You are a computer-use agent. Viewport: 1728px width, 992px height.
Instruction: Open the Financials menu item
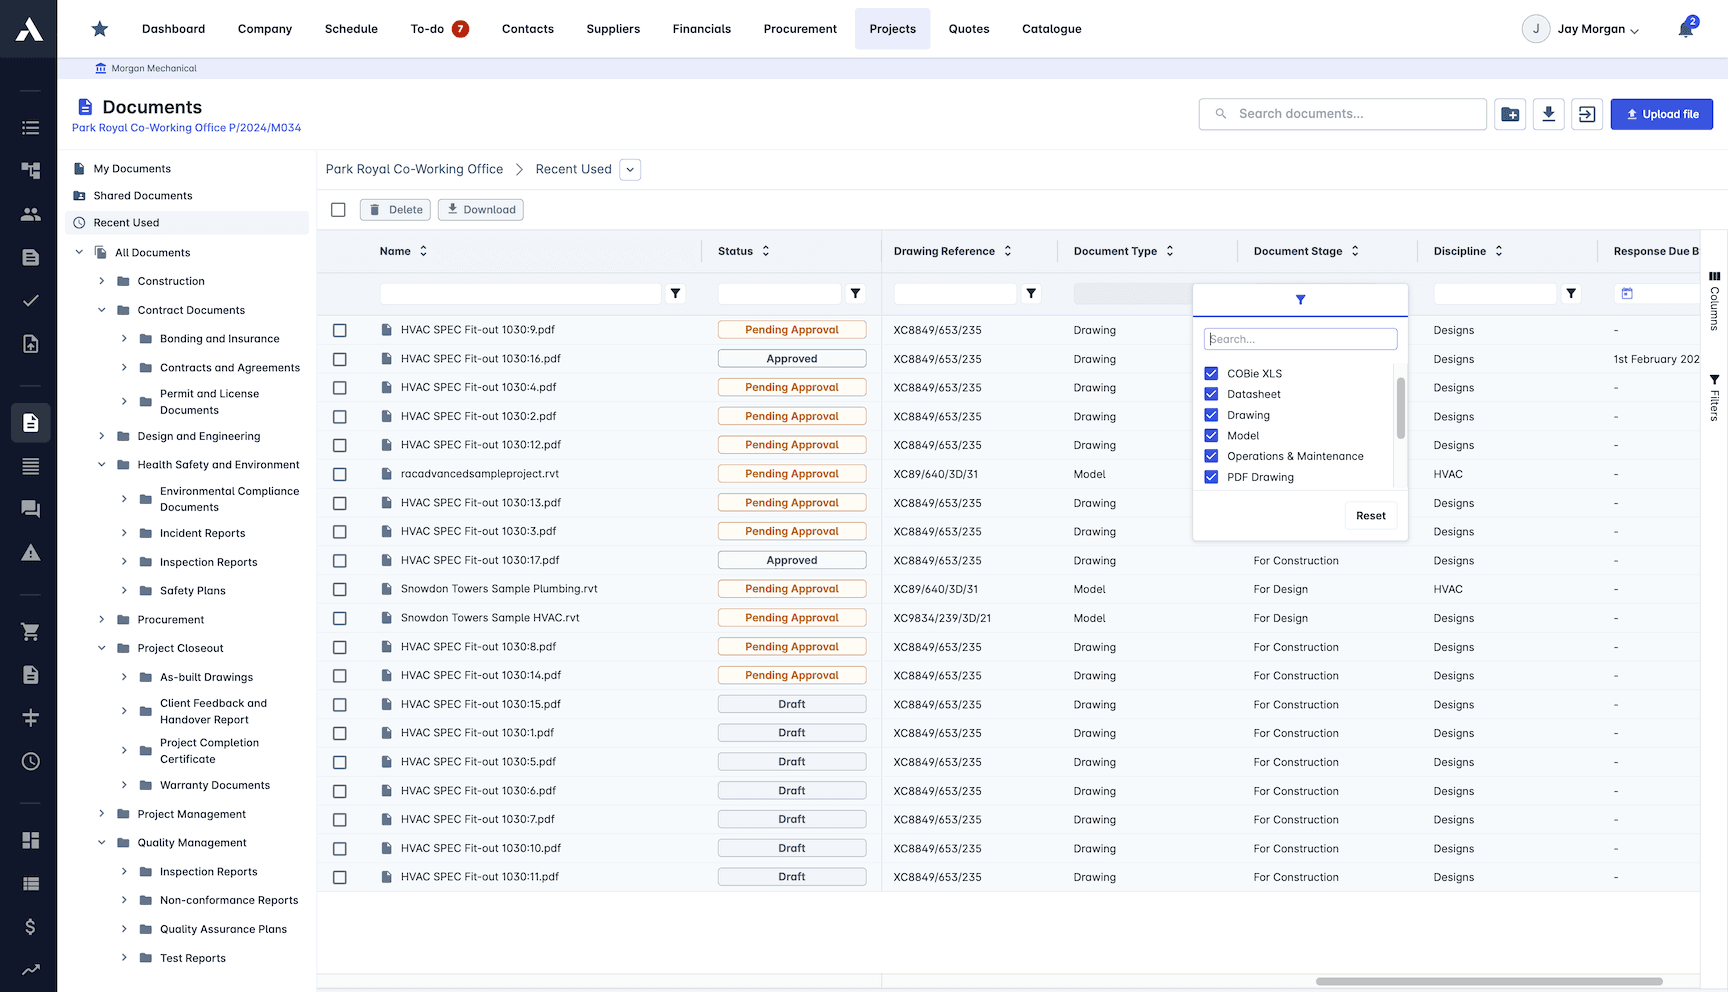click(701, 29)
